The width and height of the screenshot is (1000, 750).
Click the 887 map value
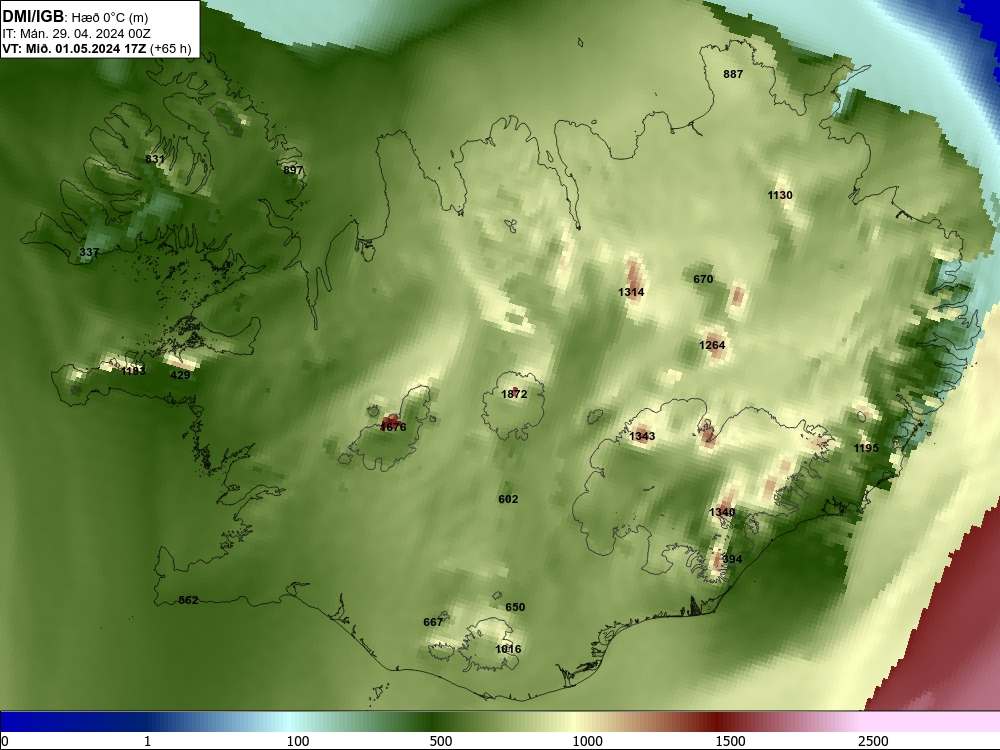coord(733,74)
